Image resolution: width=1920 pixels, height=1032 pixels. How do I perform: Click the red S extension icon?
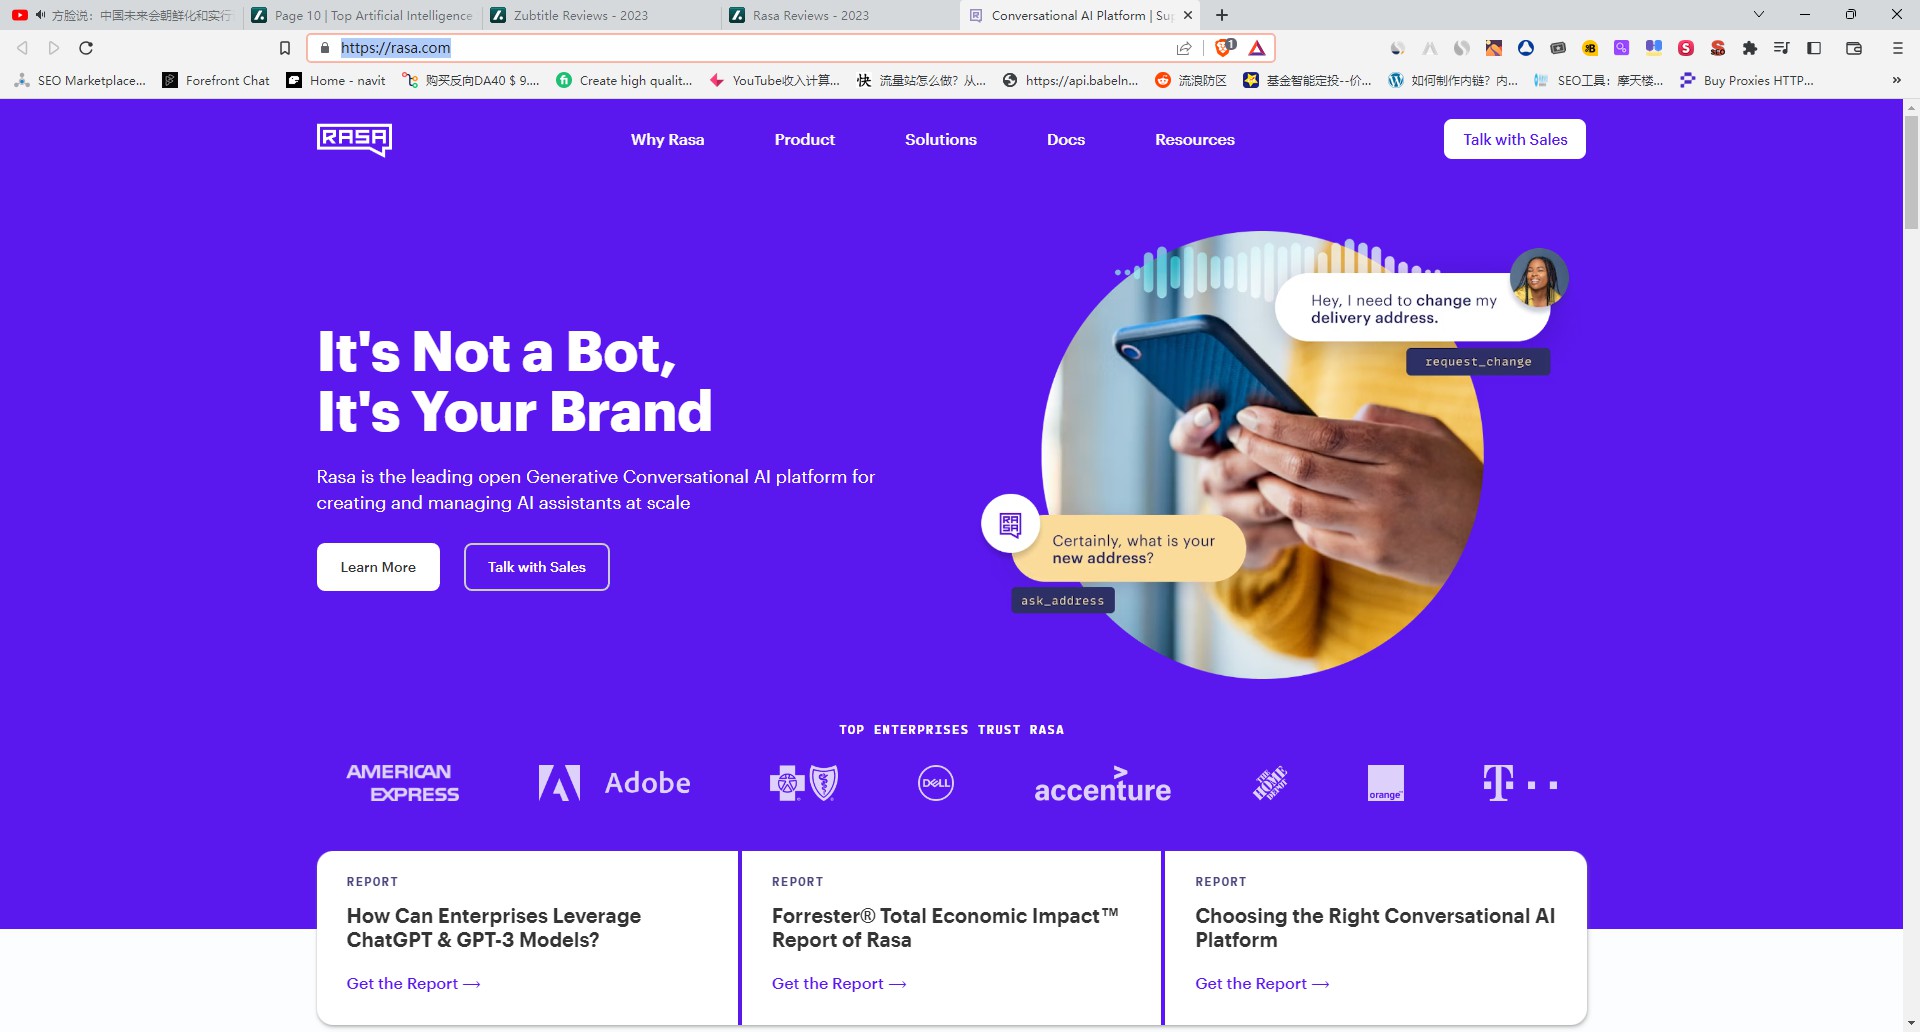pos(1686,48)
